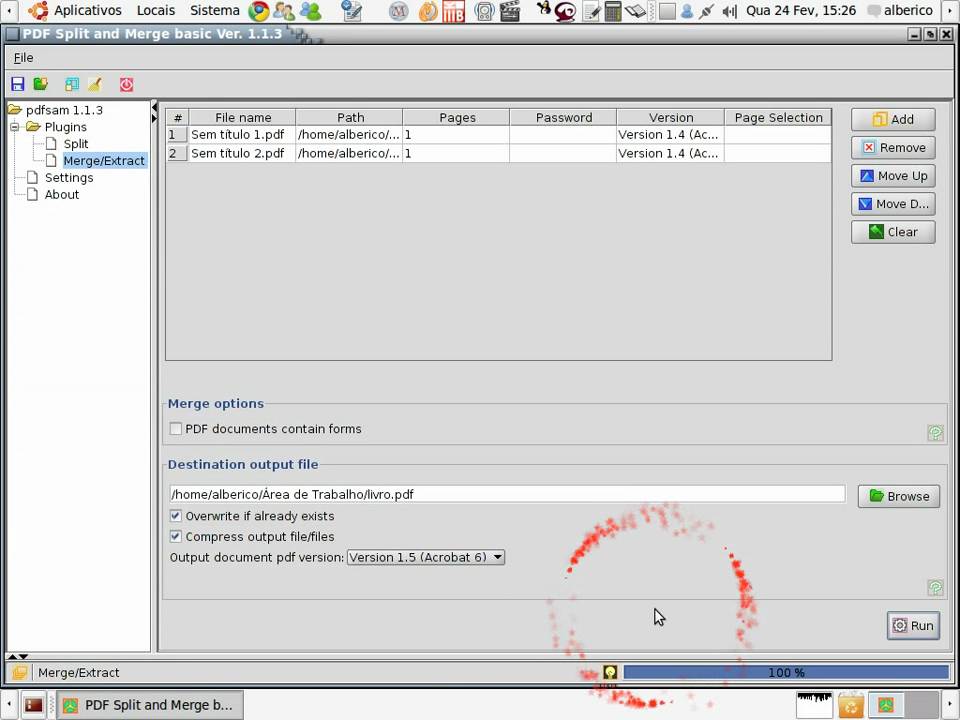Click the workspace switcher in bottom panel

click(x=902, y=705)
